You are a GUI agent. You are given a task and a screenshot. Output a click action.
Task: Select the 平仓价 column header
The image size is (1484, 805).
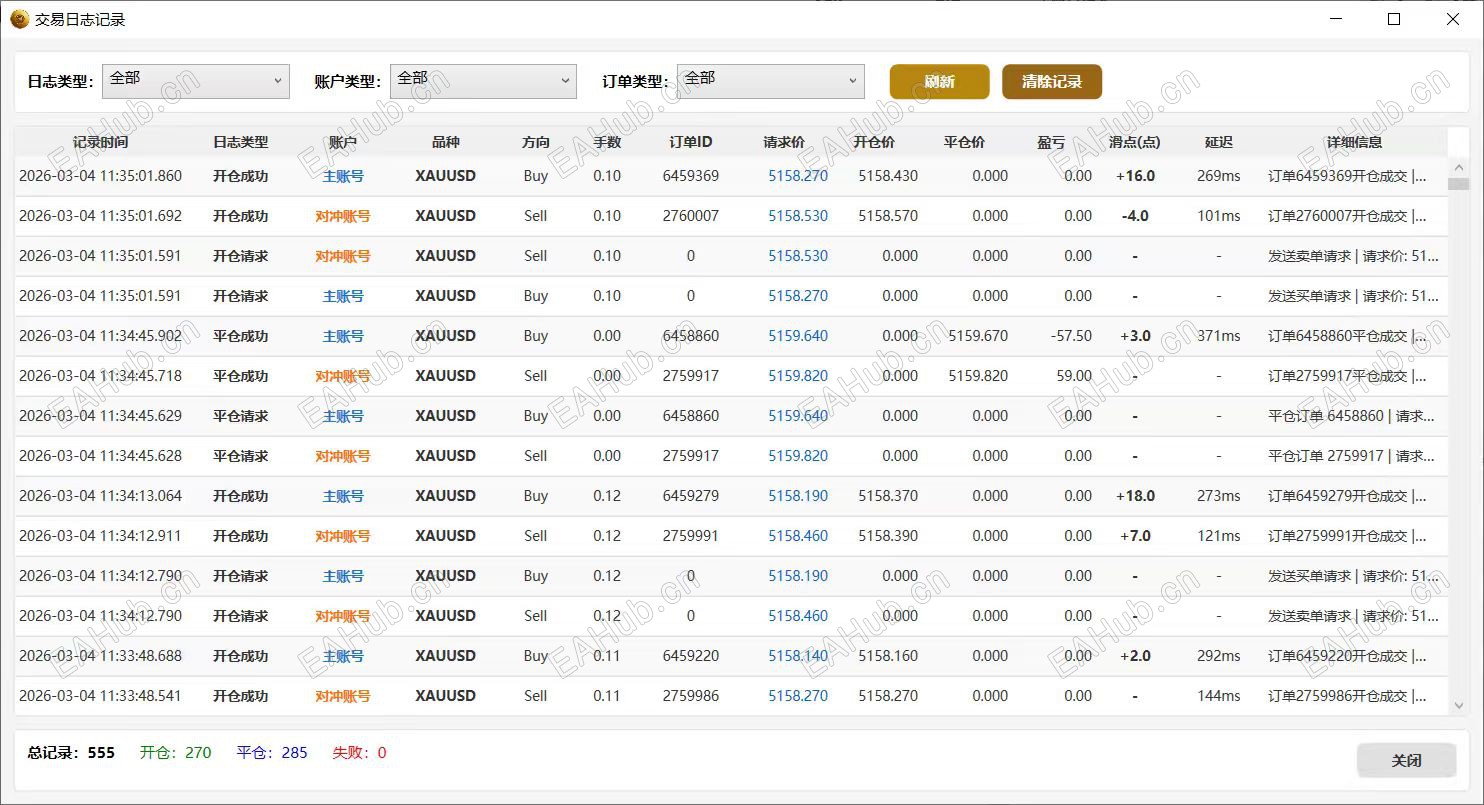click(x=964, y=142)
